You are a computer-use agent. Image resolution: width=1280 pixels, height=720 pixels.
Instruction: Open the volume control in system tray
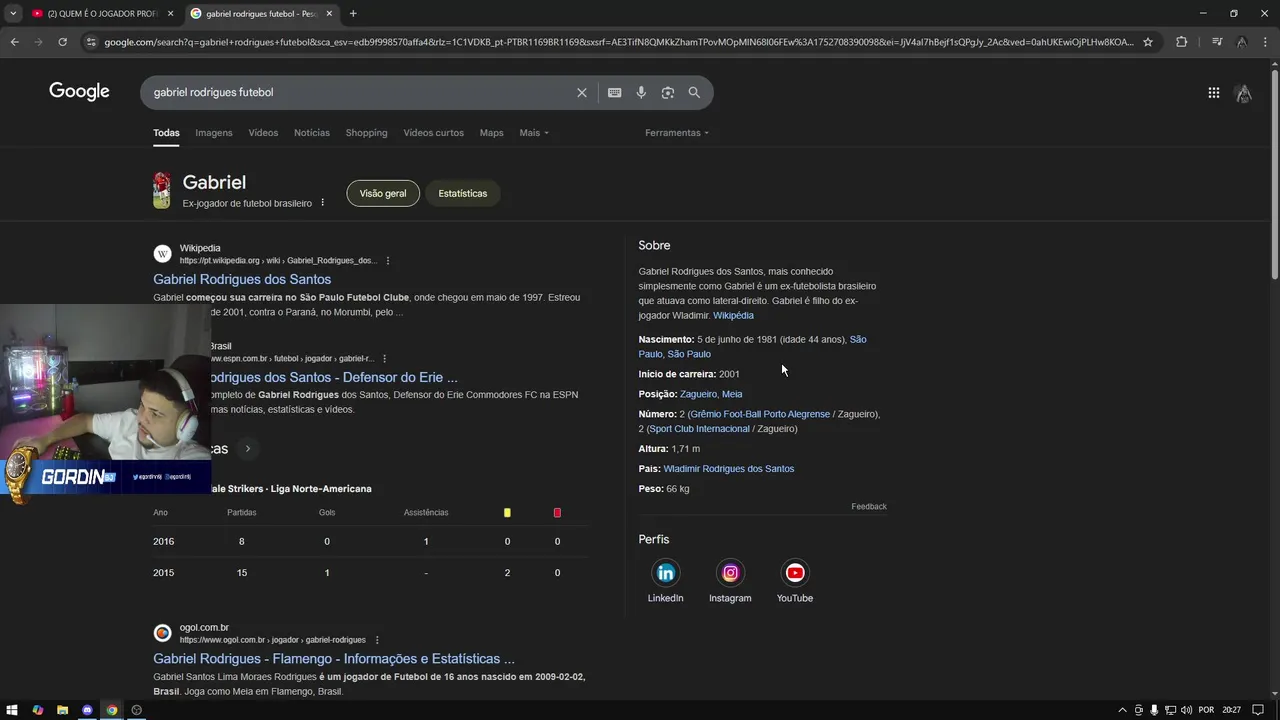click(1186, 710)
